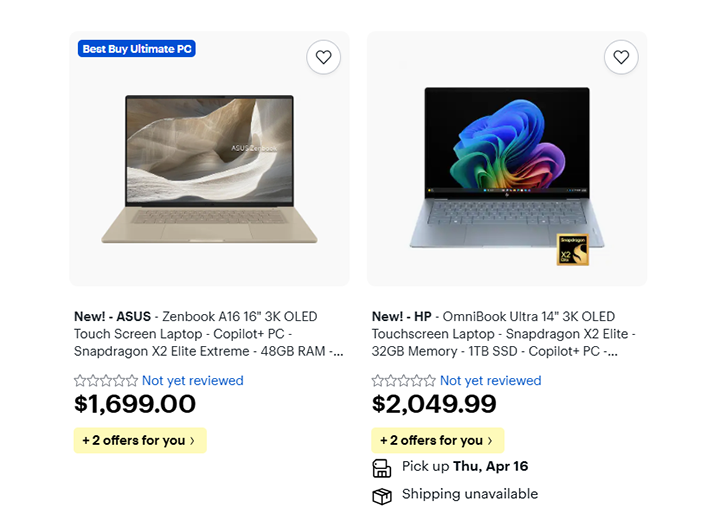Expand '+ 2 offers for you' under ASUS
Screen dimensions: 720x514
click(140, 440)
